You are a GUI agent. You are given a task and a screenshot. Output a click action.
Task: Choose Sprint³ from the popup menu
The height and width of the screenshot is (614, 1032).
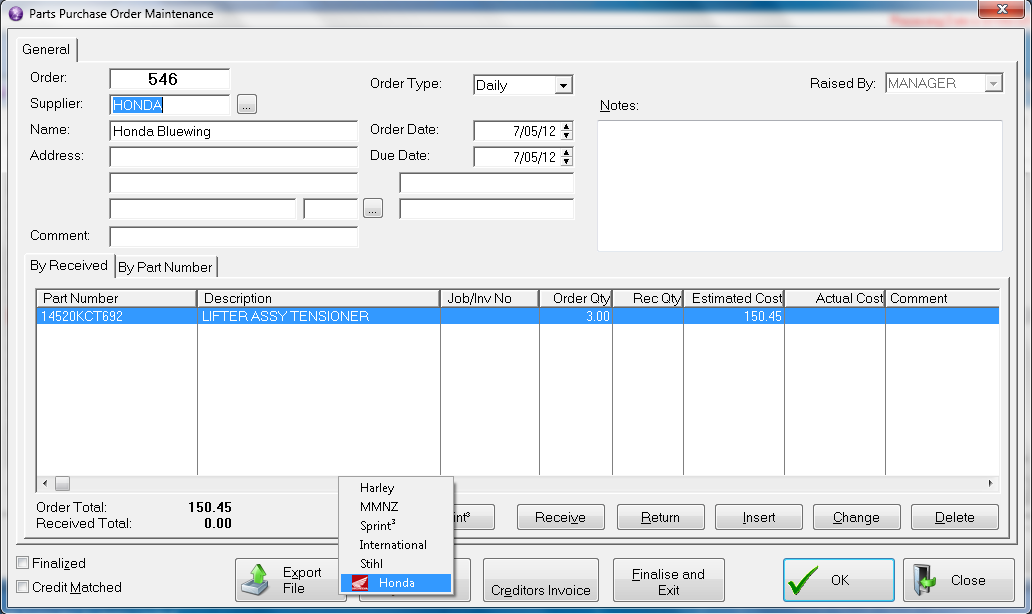(396, 526)
